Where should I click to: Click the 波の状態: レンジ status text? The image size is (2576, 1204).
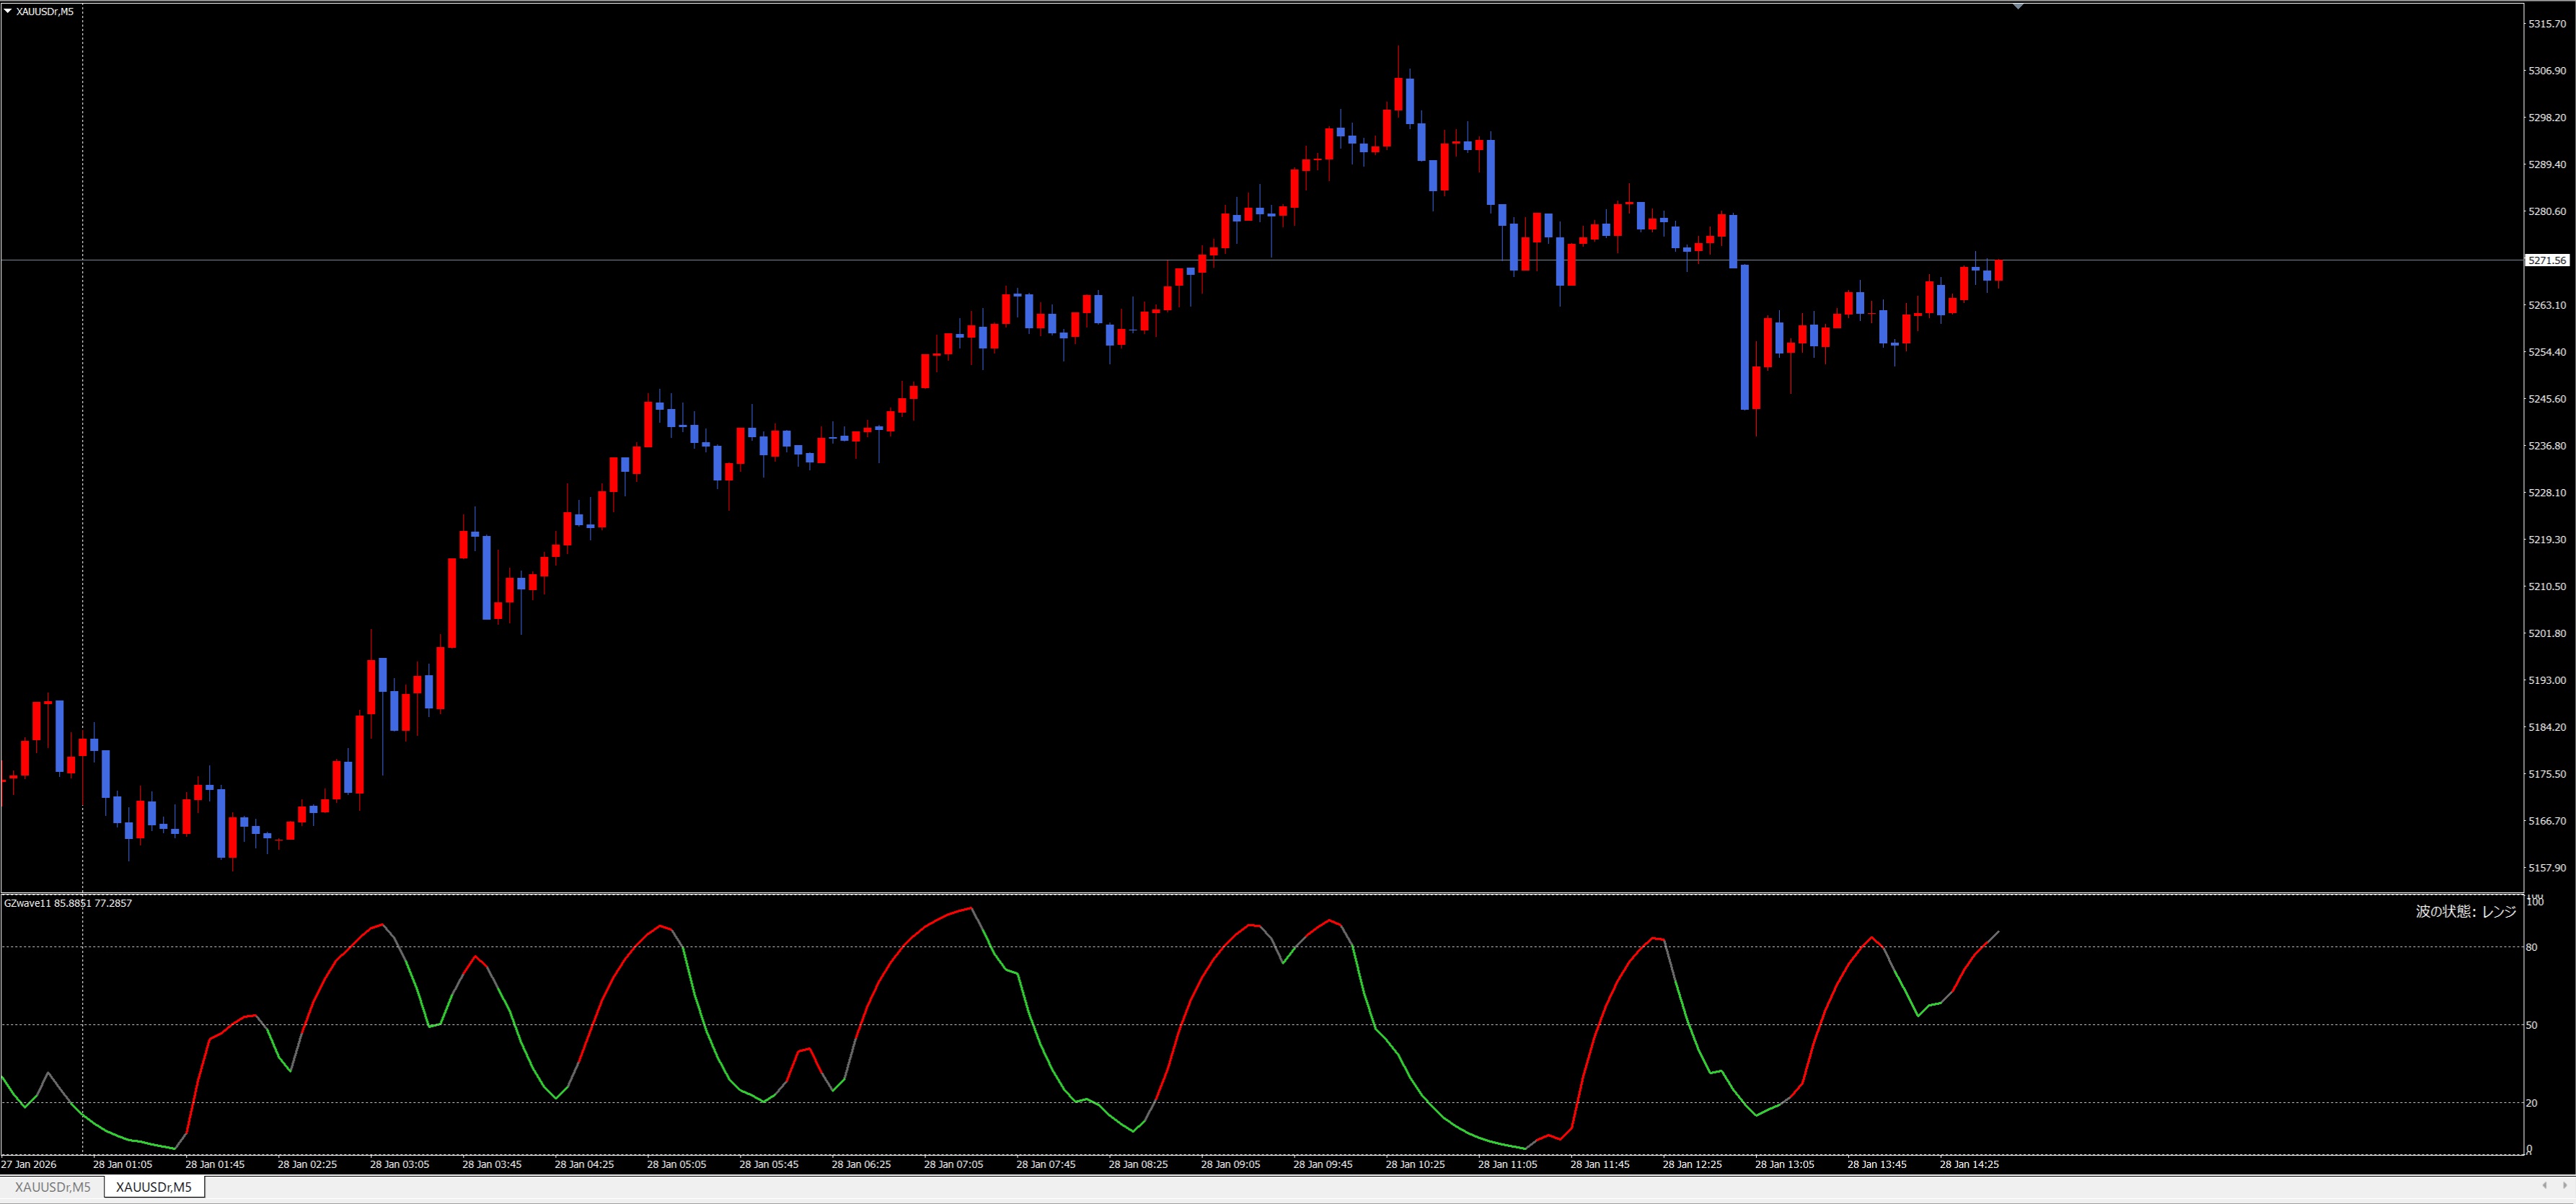pyautogui.click(x=2465, y=911)
